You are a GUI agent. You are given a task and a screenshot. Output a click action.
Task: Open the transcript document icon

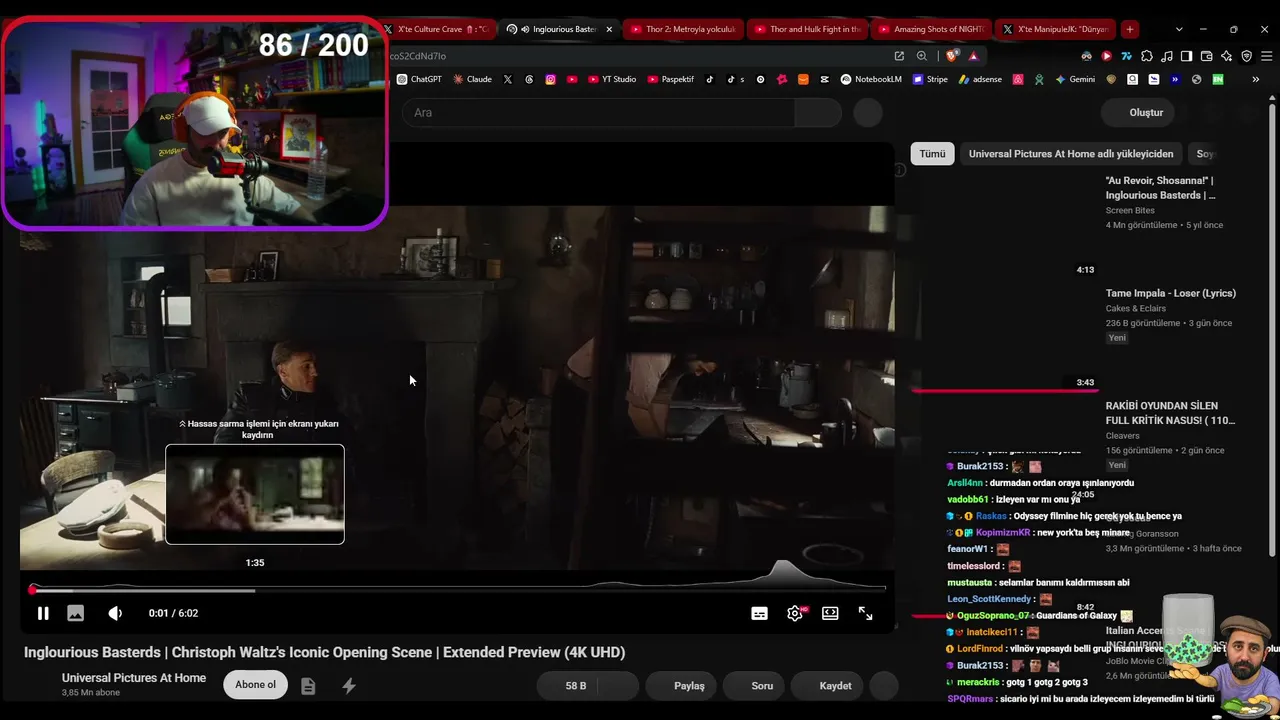tap(308, 686)
